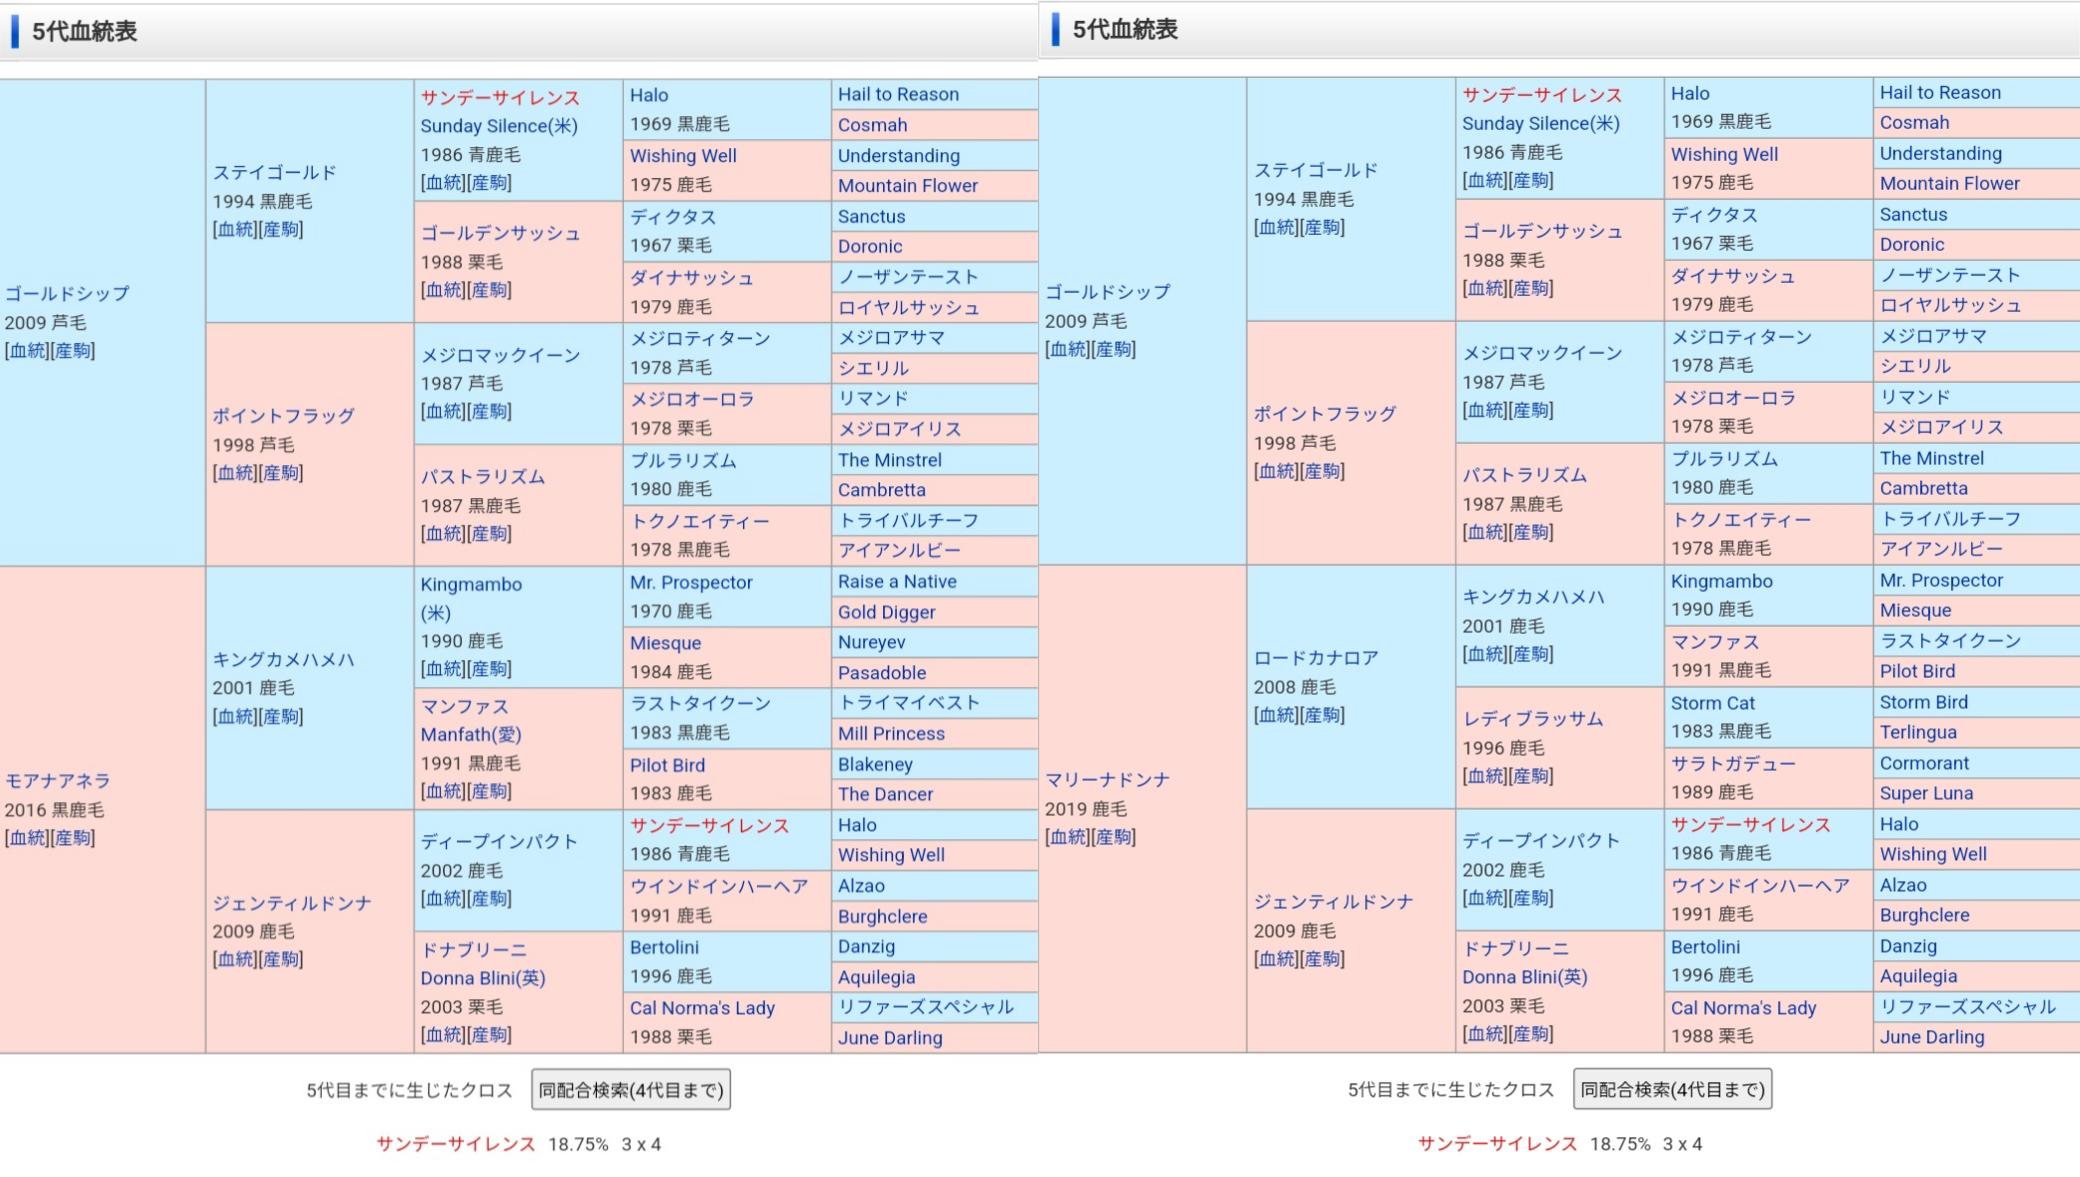Click right table's 同配合検索(4代目まで) button
The width and height of the screenshot is (2080, 1177).
tap(1672, 1089)
